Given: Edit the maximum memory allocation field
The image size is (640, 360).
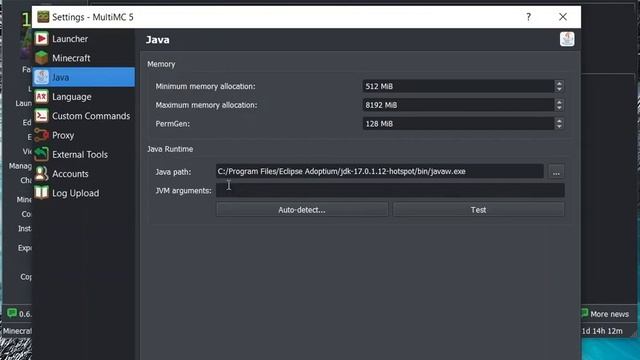Looking at the screenshot, I should (x=458, y=105).
